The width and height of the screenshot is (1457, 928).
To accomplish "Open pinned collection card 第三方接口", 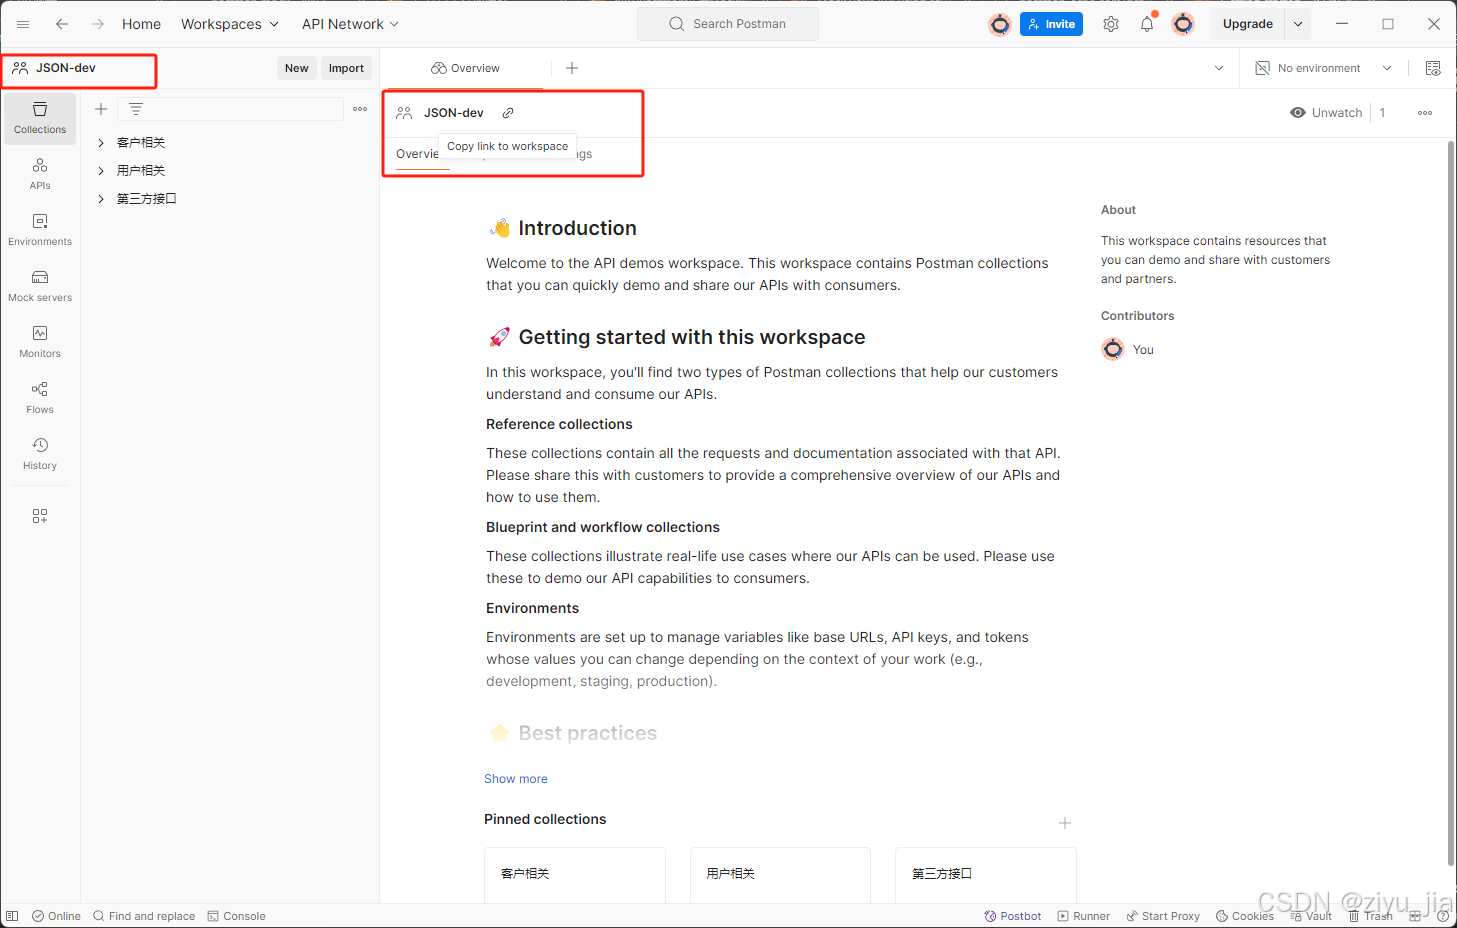I will (986, 874).
